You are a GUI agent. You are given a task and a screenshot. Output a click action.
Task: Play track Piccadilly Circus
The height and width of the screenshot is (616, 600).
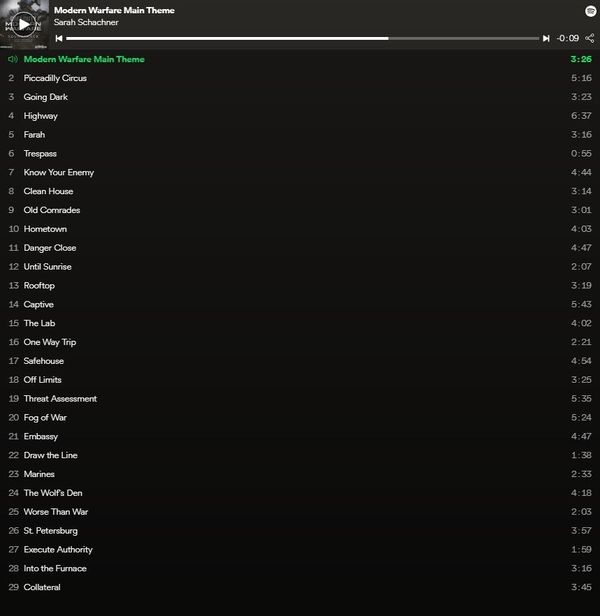[300, 78]
